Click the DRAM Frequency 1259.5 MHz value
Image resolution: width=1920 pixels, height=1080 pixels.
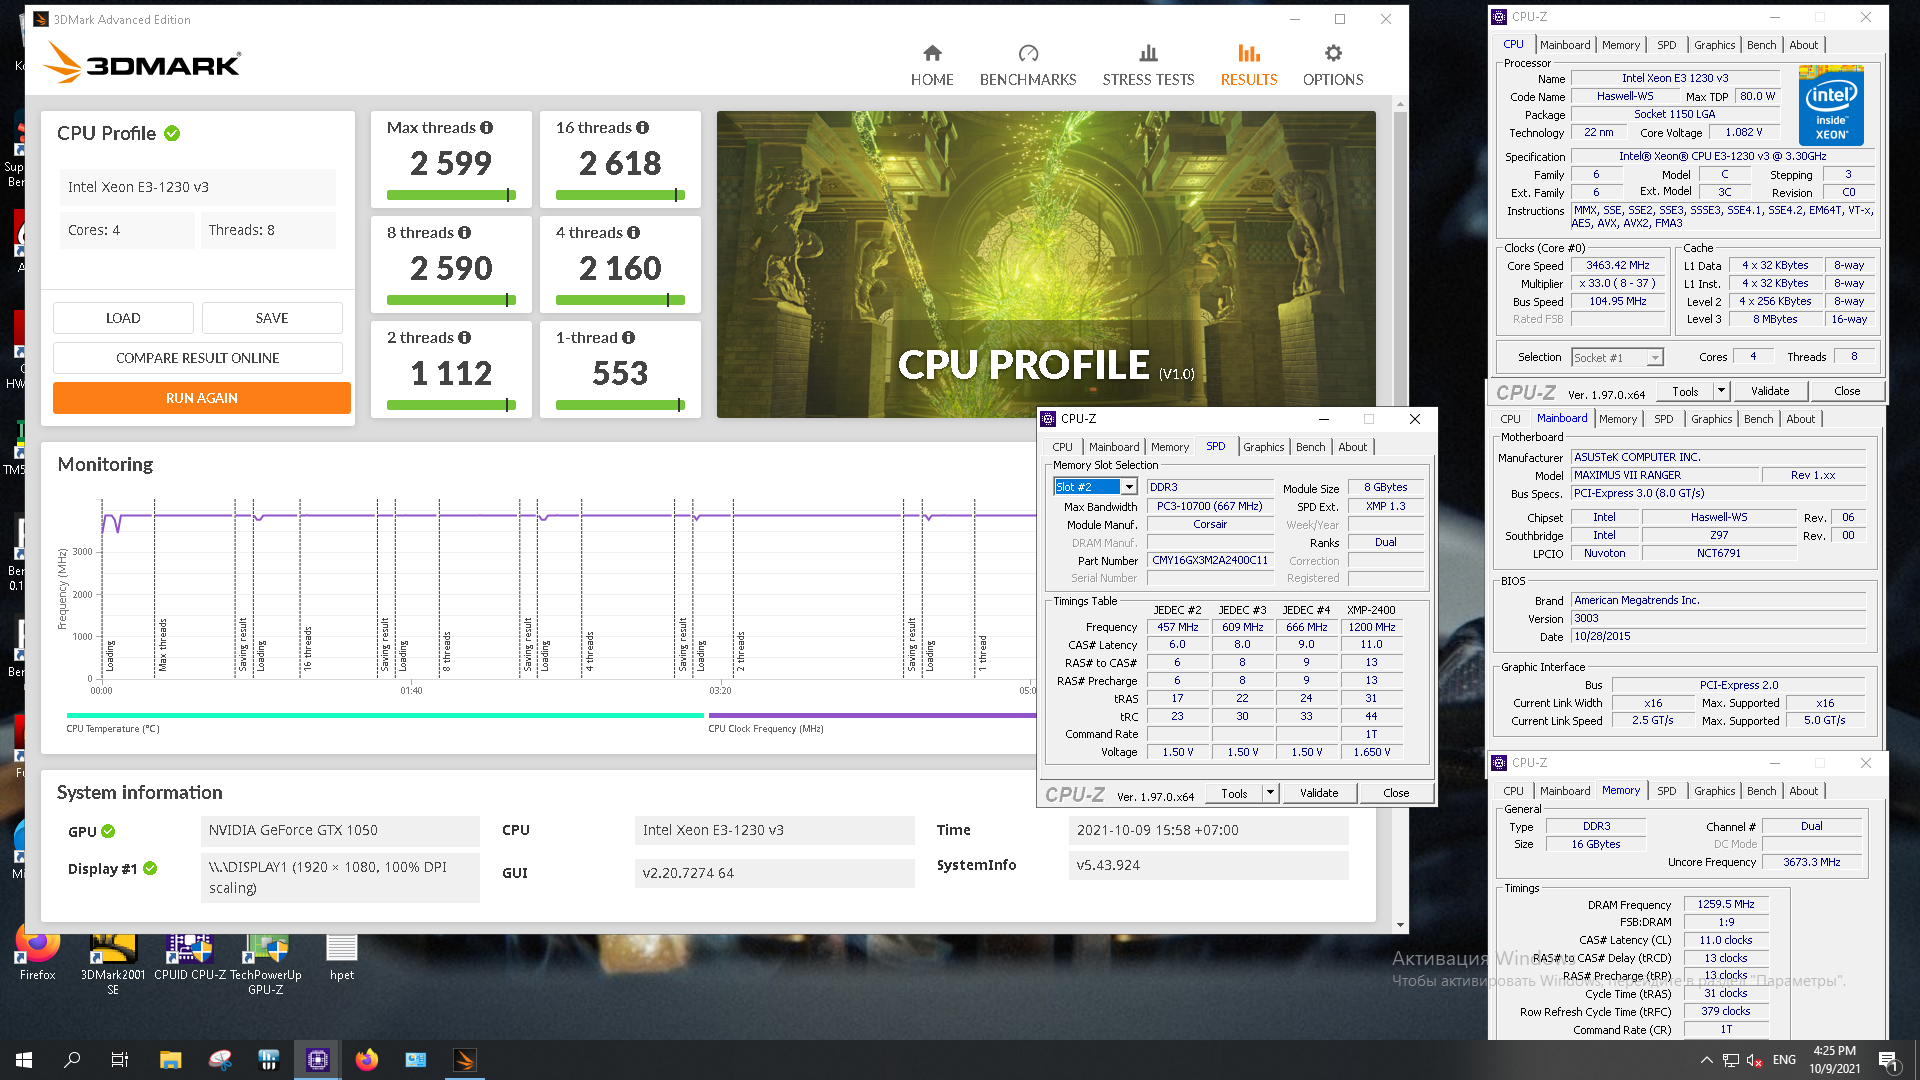click(1726, 904)
